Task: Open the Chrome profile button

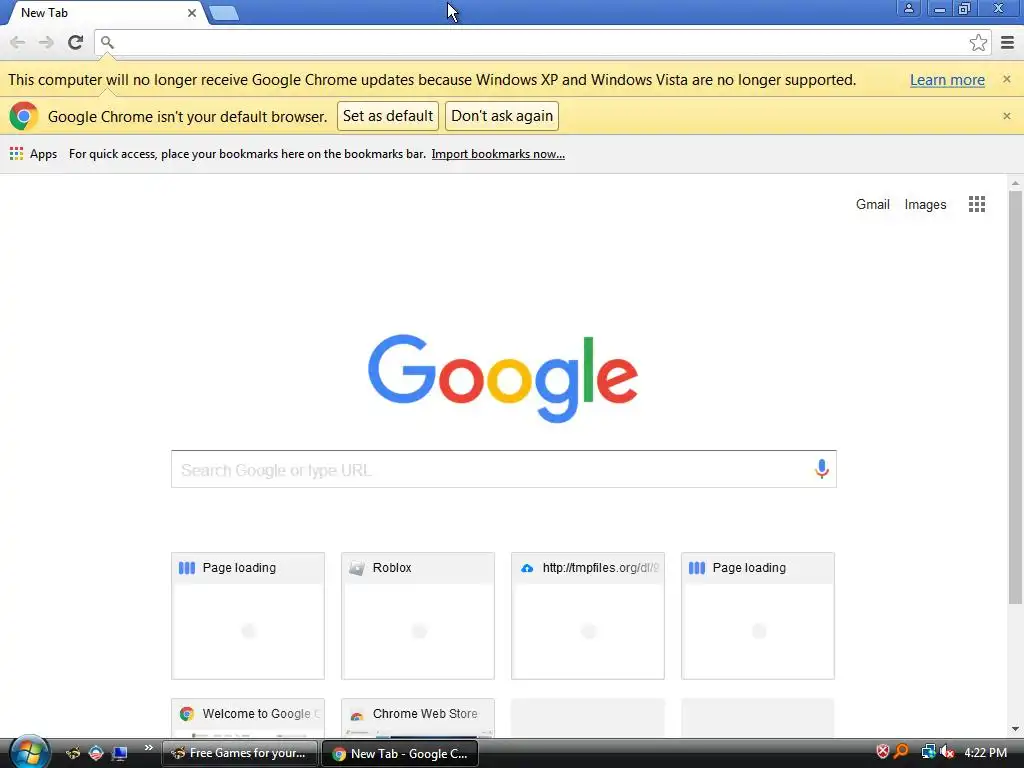Action: point(908,9)
